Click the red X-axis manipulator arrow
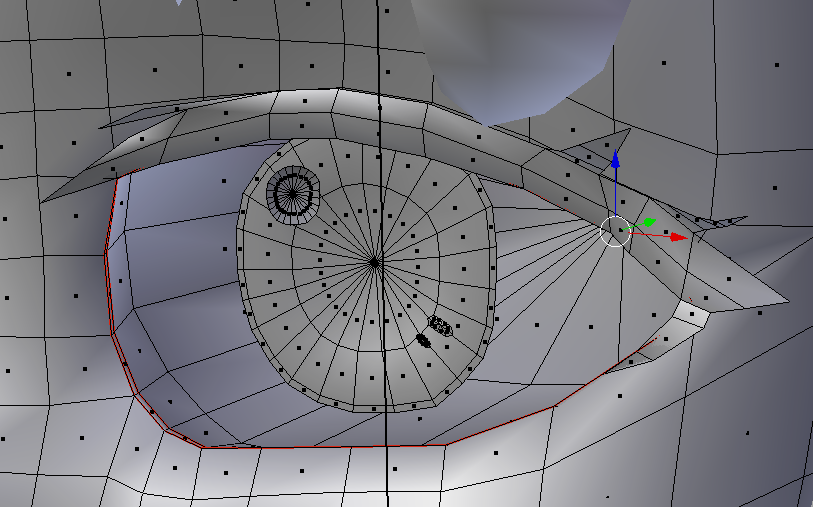This screenshot has height=507, width=813. tap(679, 237)
